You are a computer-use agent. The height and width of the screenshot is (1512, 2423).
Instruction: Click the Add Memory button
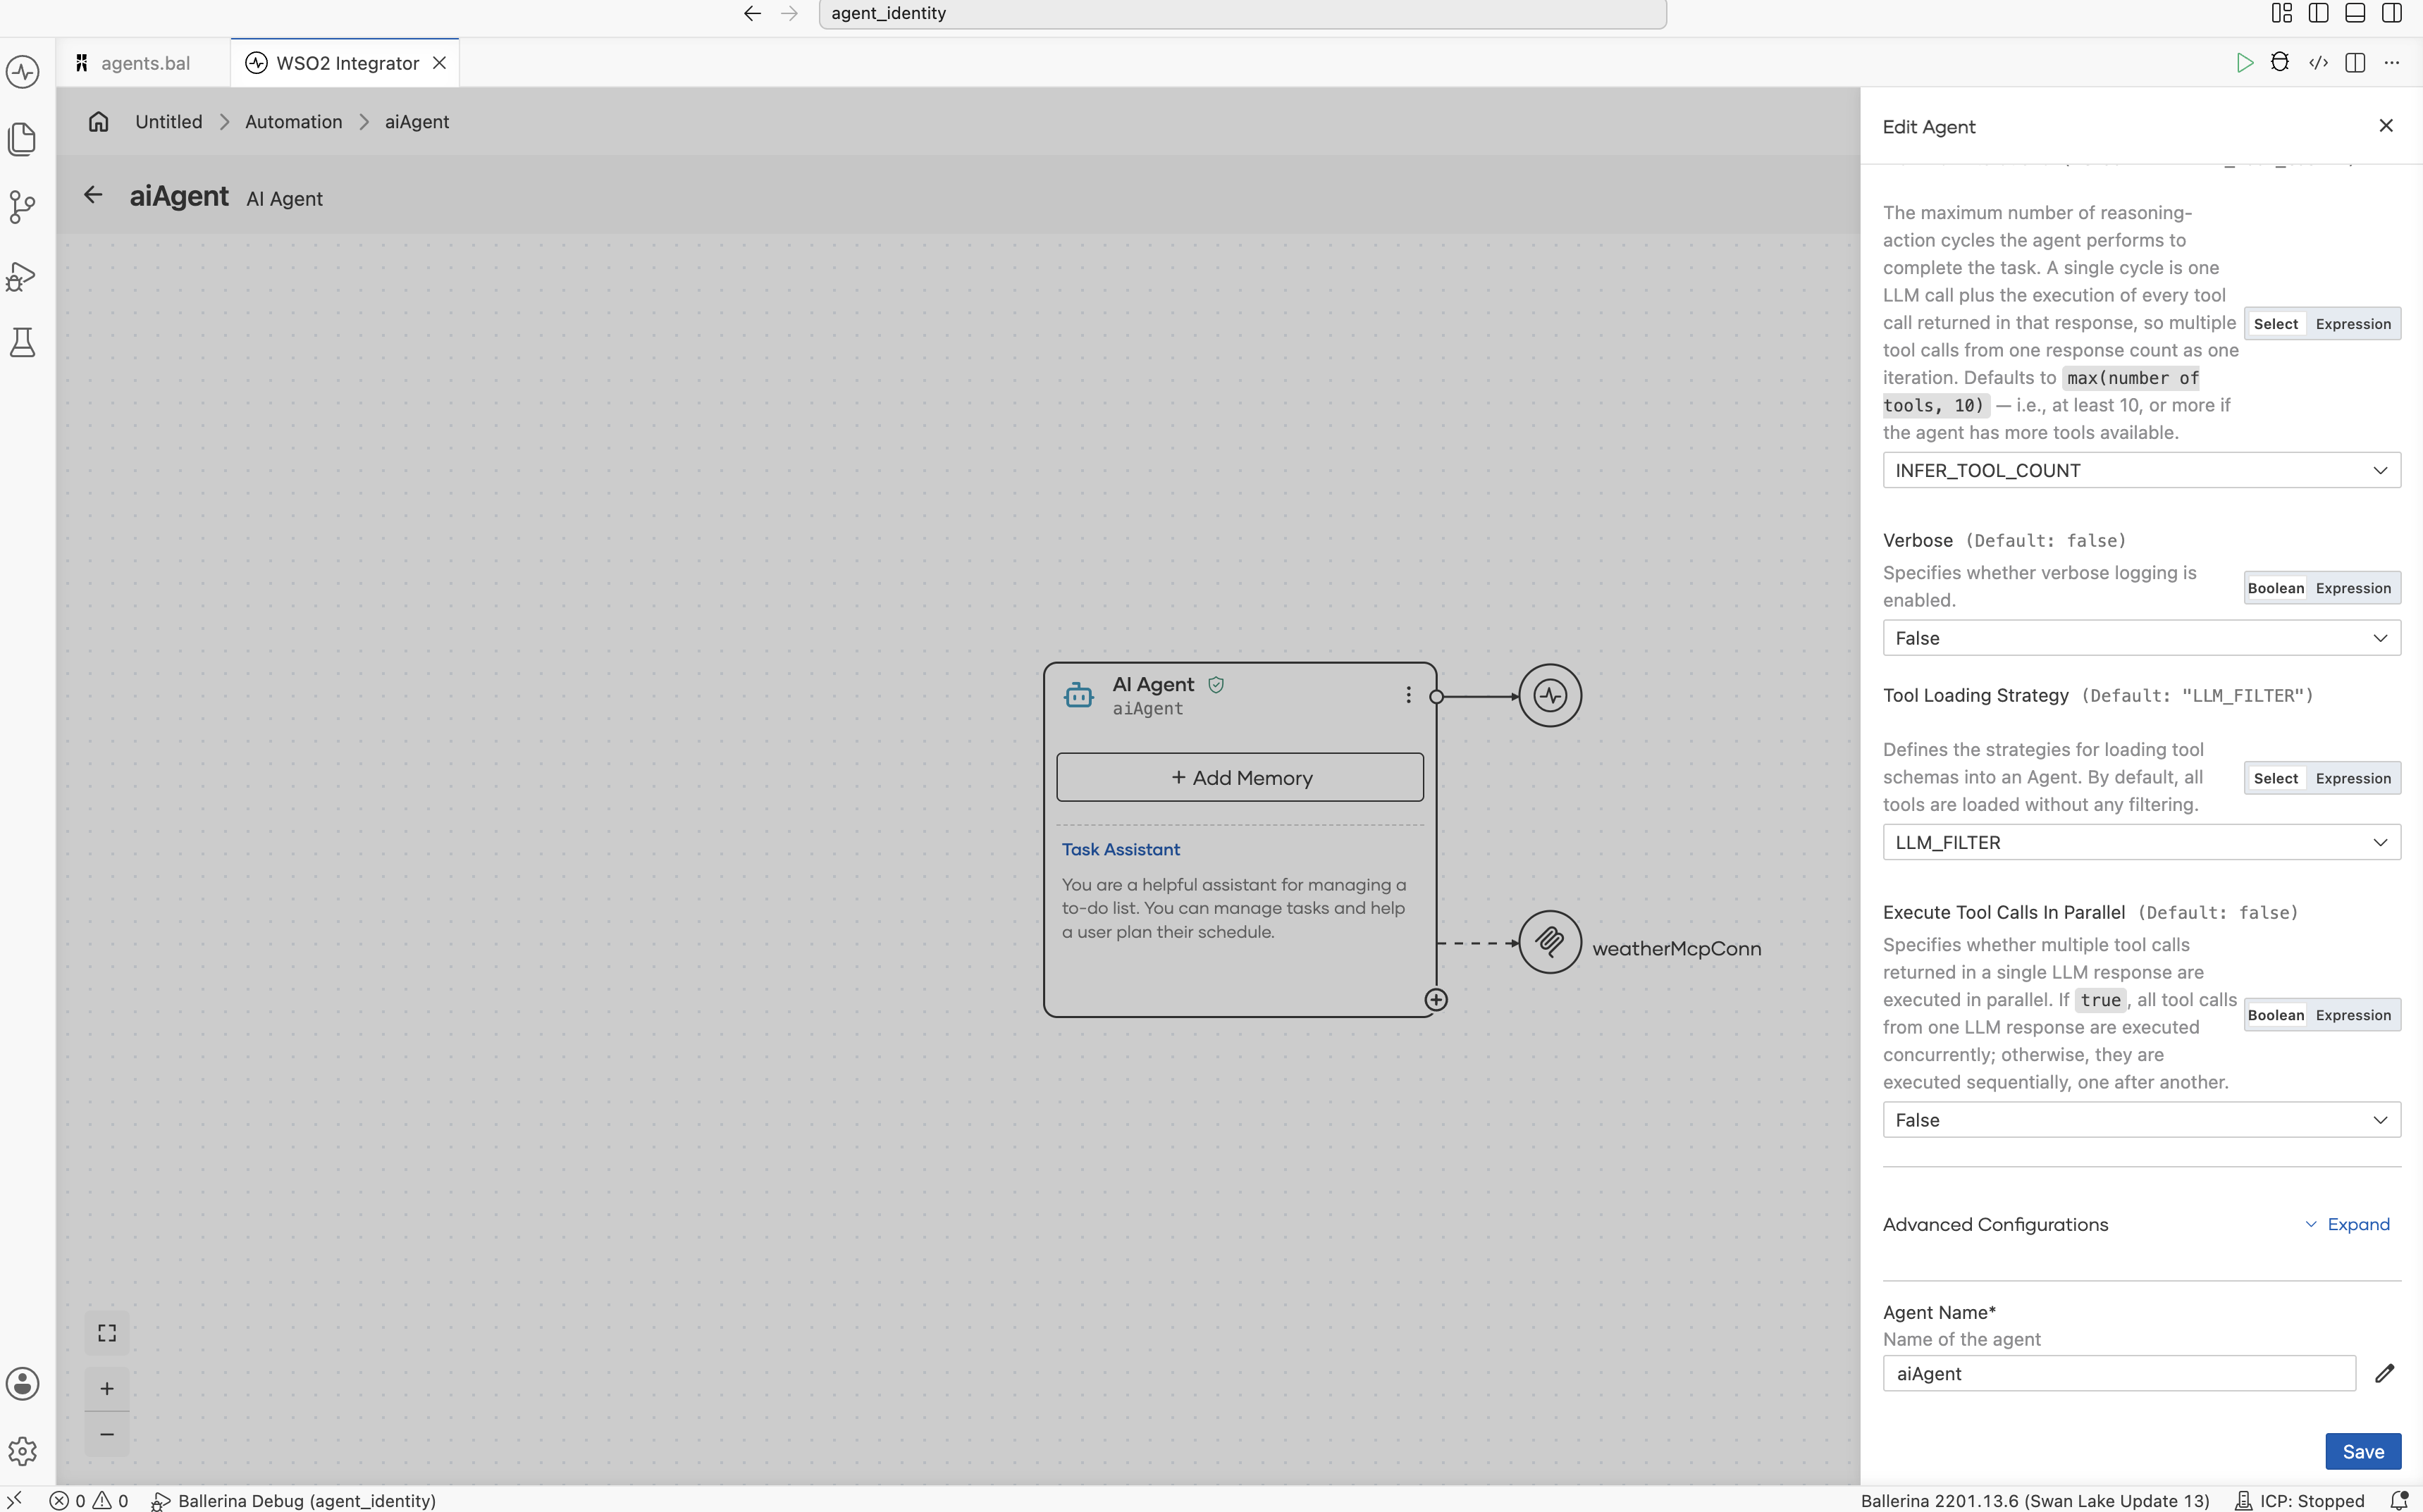click(x=1240, y=777)
